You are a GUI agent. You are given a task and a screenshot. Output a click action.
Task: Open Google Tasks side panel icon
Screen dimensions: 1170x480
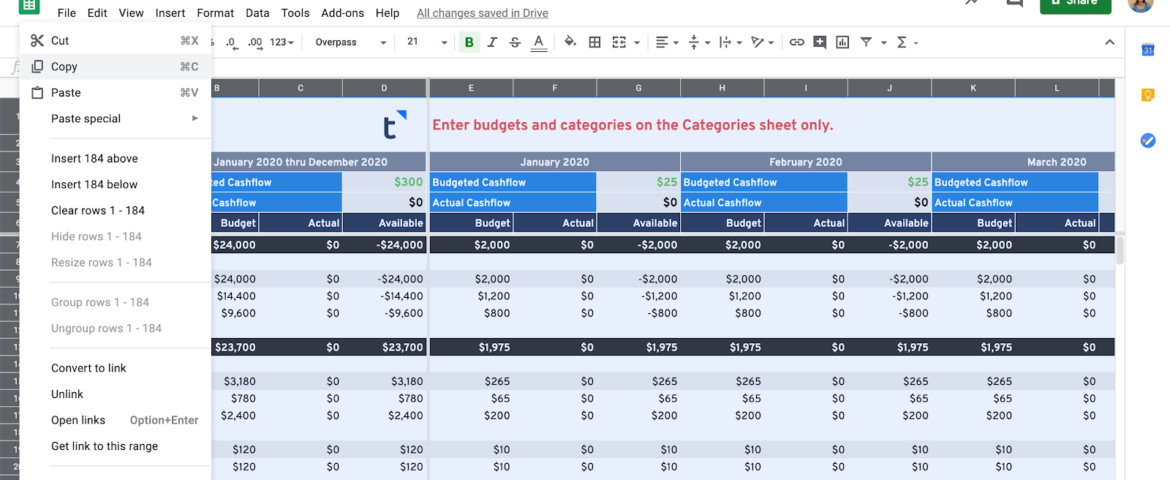click(1148, 140)
